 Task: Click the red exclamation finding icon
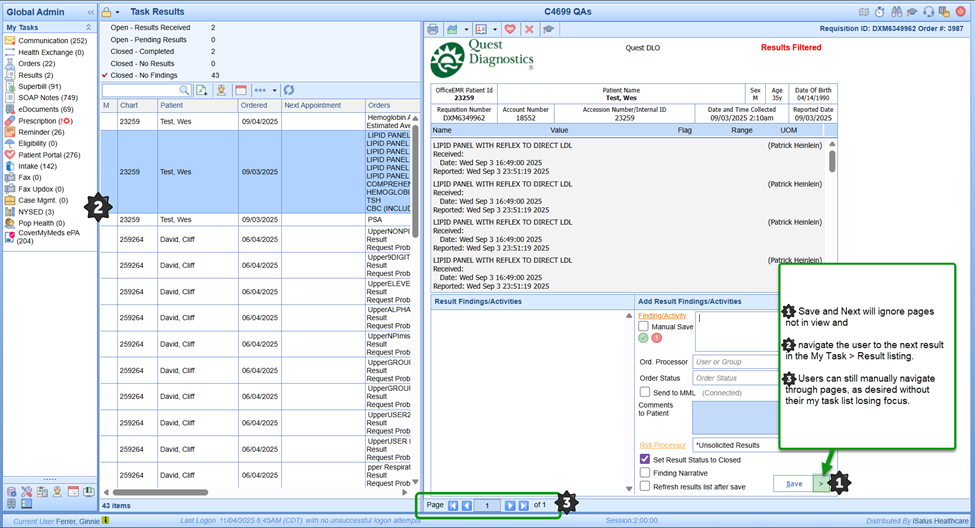click(x=657, y=338)
